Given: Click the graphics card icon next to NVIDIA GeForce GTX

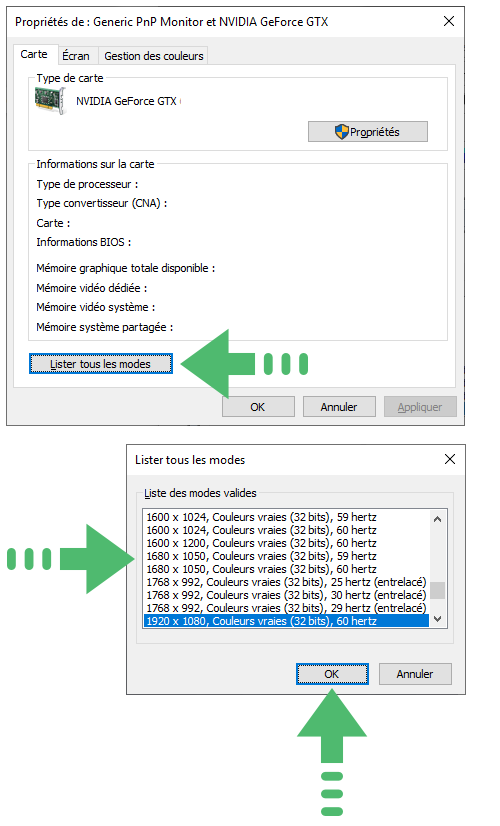Looking at the screenshot, I should [50, 100].
